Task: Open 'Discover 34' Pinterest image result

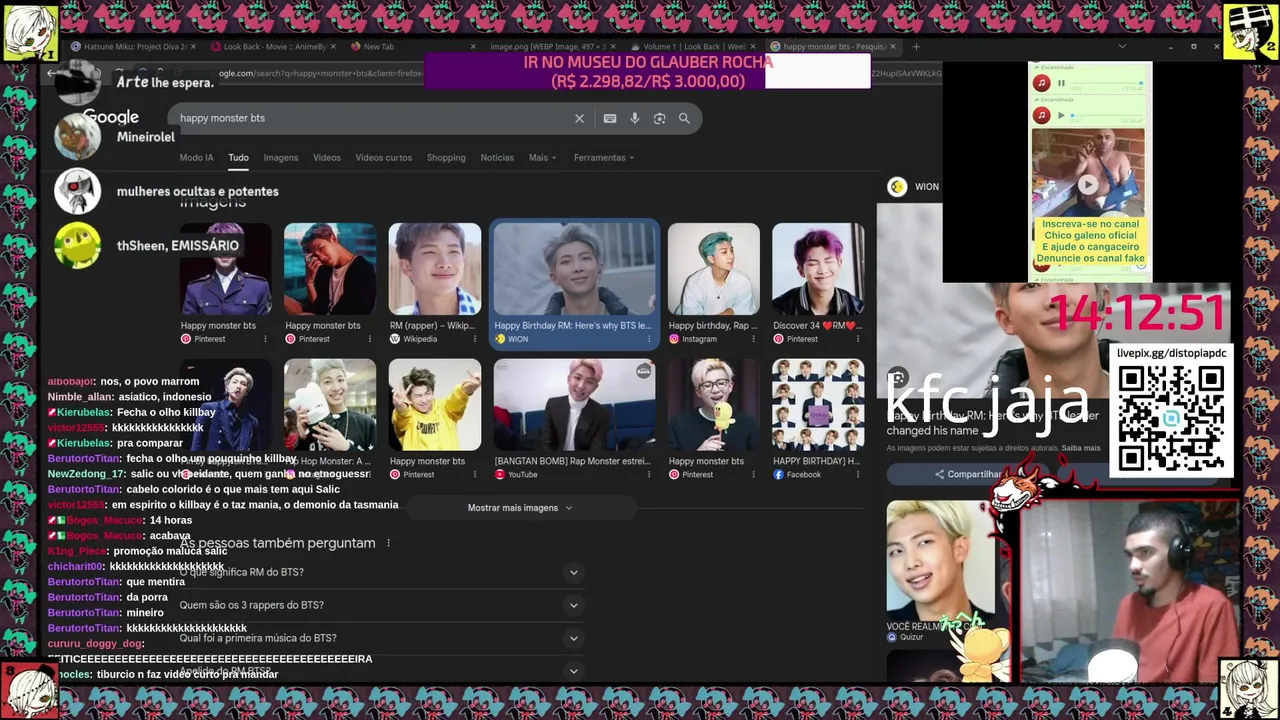Action: [818, 284]
